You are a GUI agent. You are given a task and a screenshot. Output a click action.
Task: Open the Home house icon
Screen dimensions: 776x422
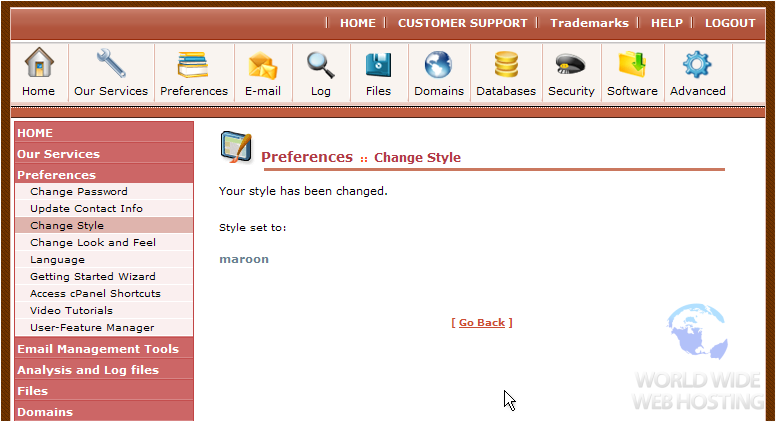click(39, 63)
